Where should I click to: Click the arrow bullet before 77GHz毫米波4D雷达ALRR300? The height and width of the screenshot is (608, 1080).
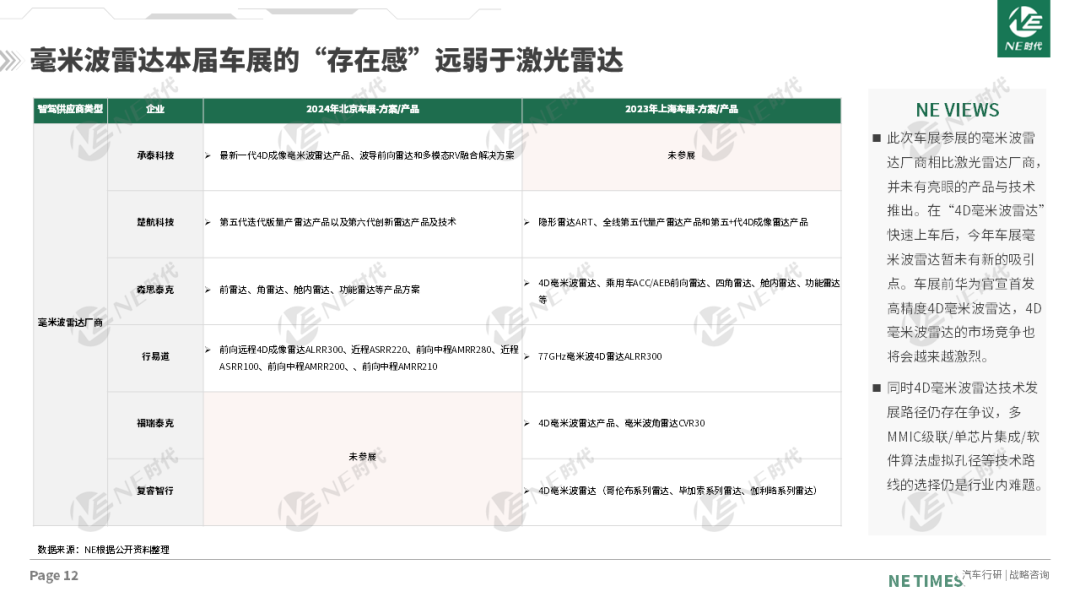527,356
